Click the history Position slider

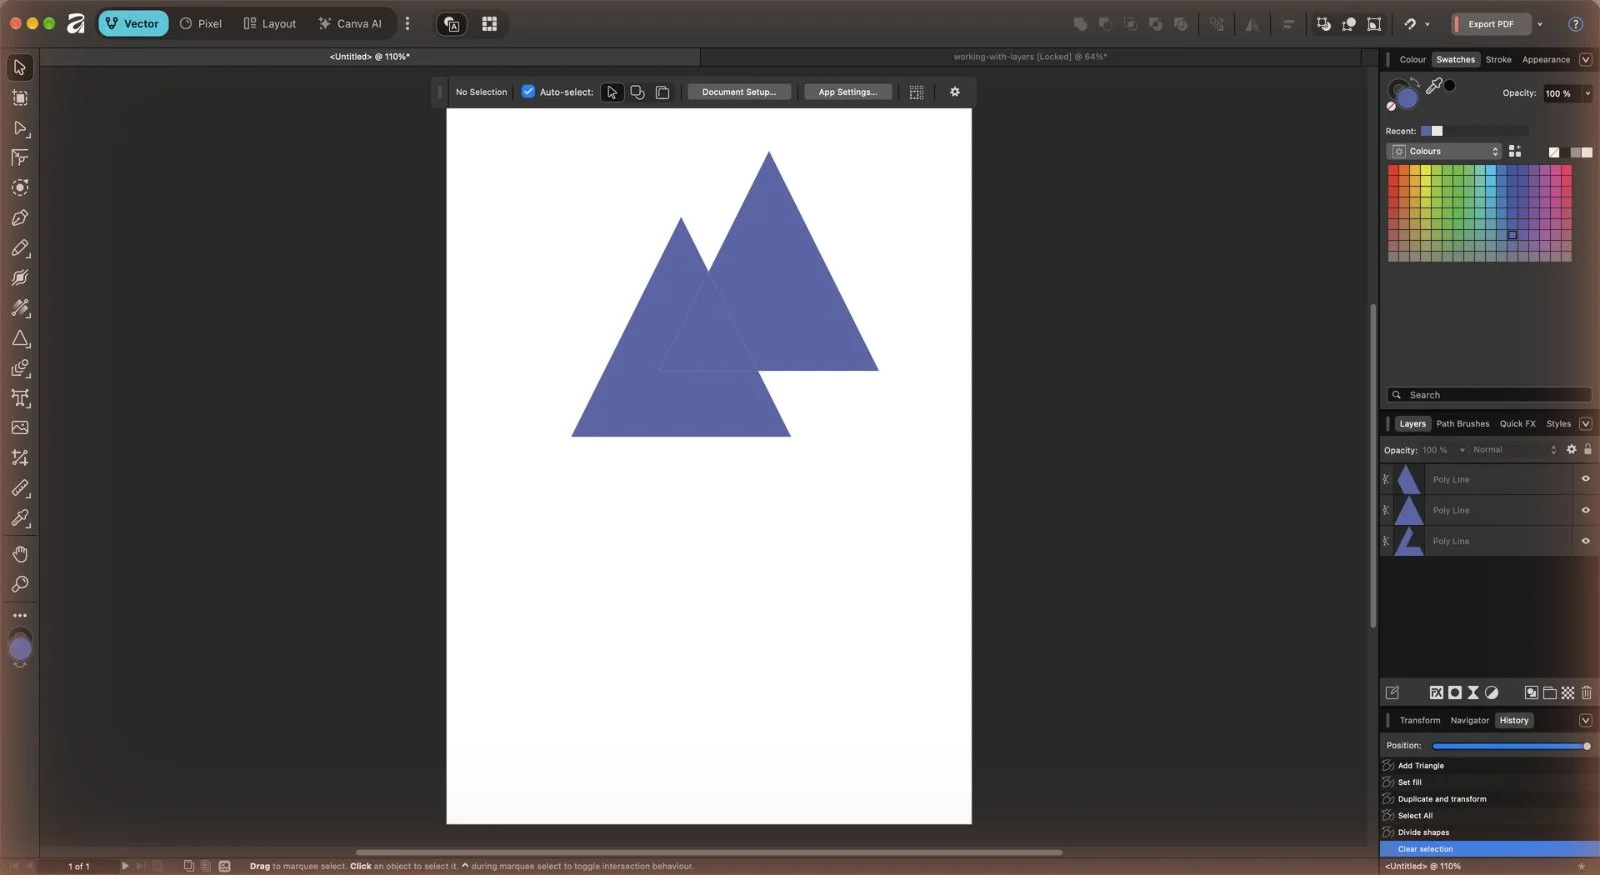(x=1511, y=746)
